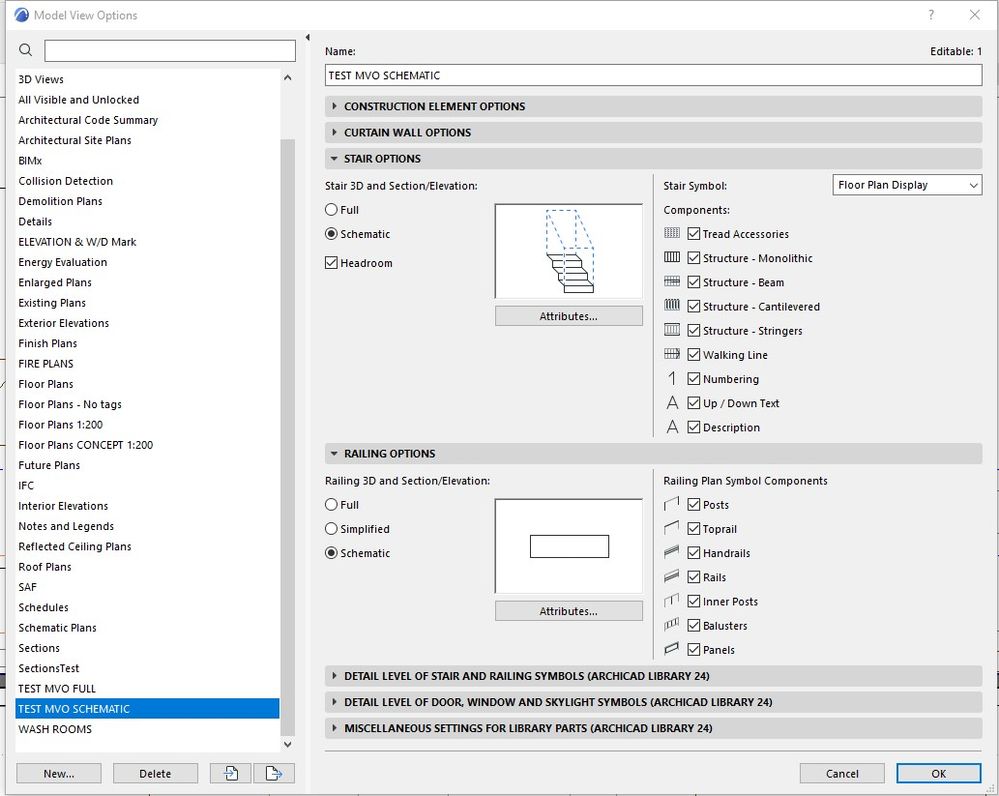
Task: Uncheck Tread Accessories checkbox
Action: coord(694,234)
